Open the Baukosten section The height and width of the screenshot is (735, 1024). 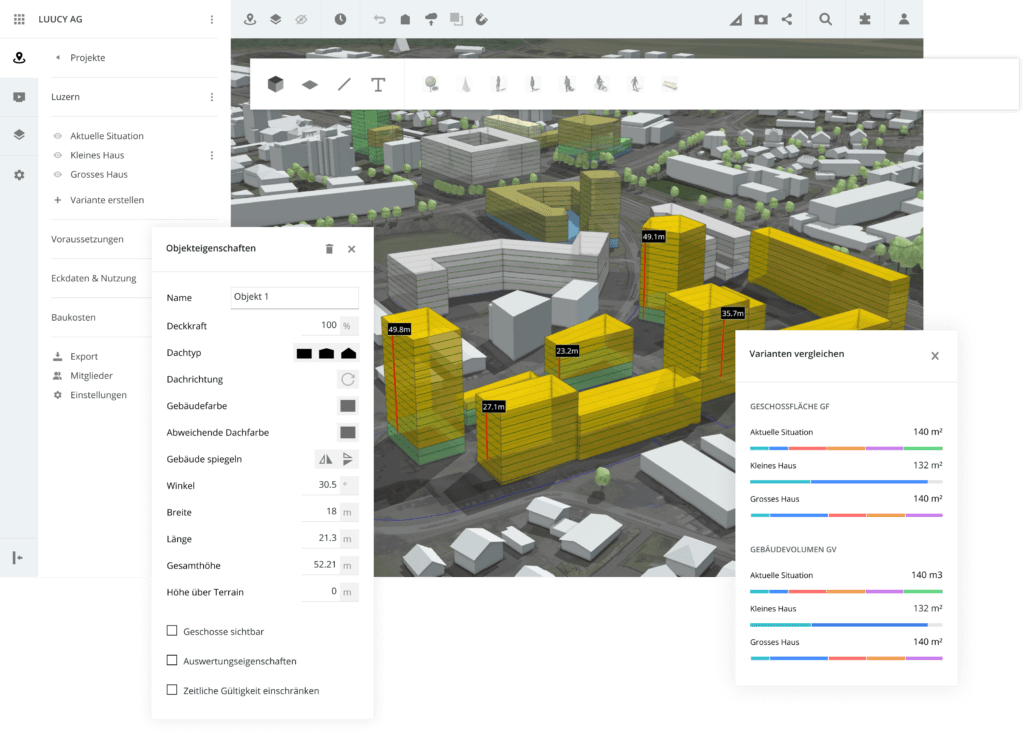point(73,317)
